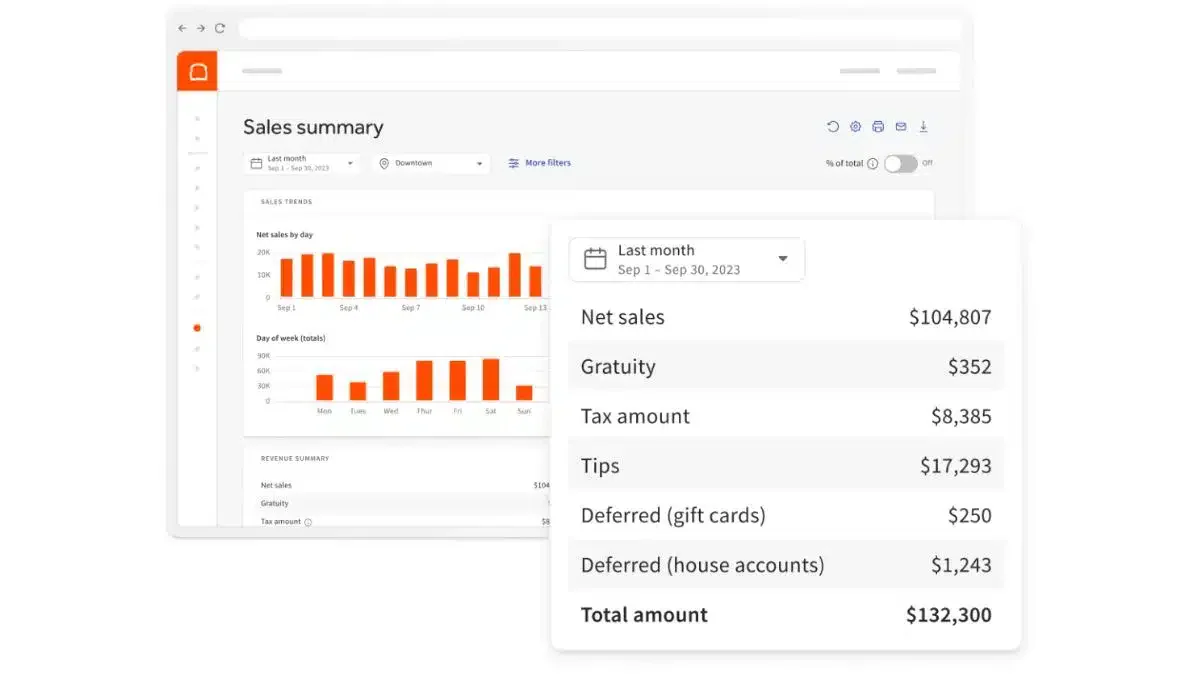Email the report via envelope icon

point(901,127)
